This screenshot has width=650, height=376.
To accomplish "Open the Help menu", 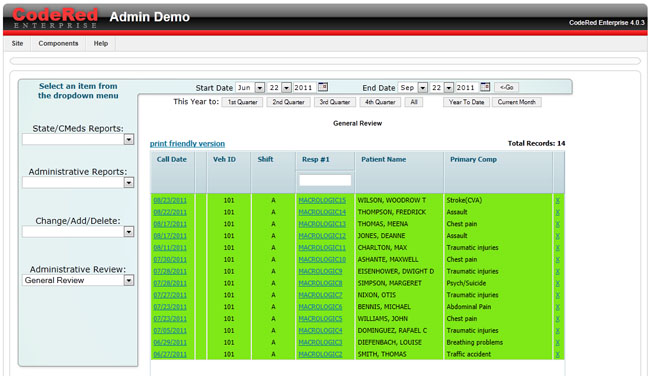I will pos(100,44).
